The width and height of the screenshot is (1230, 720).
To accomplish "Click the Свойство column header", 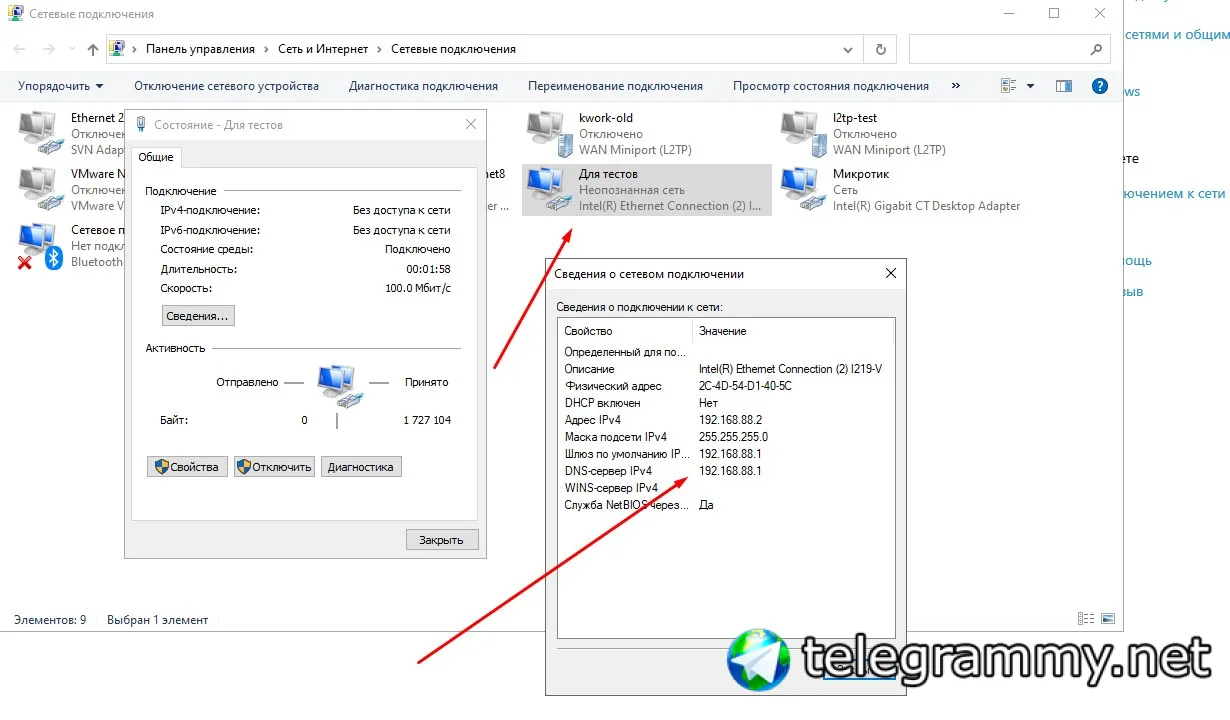I will pos(625,331).
